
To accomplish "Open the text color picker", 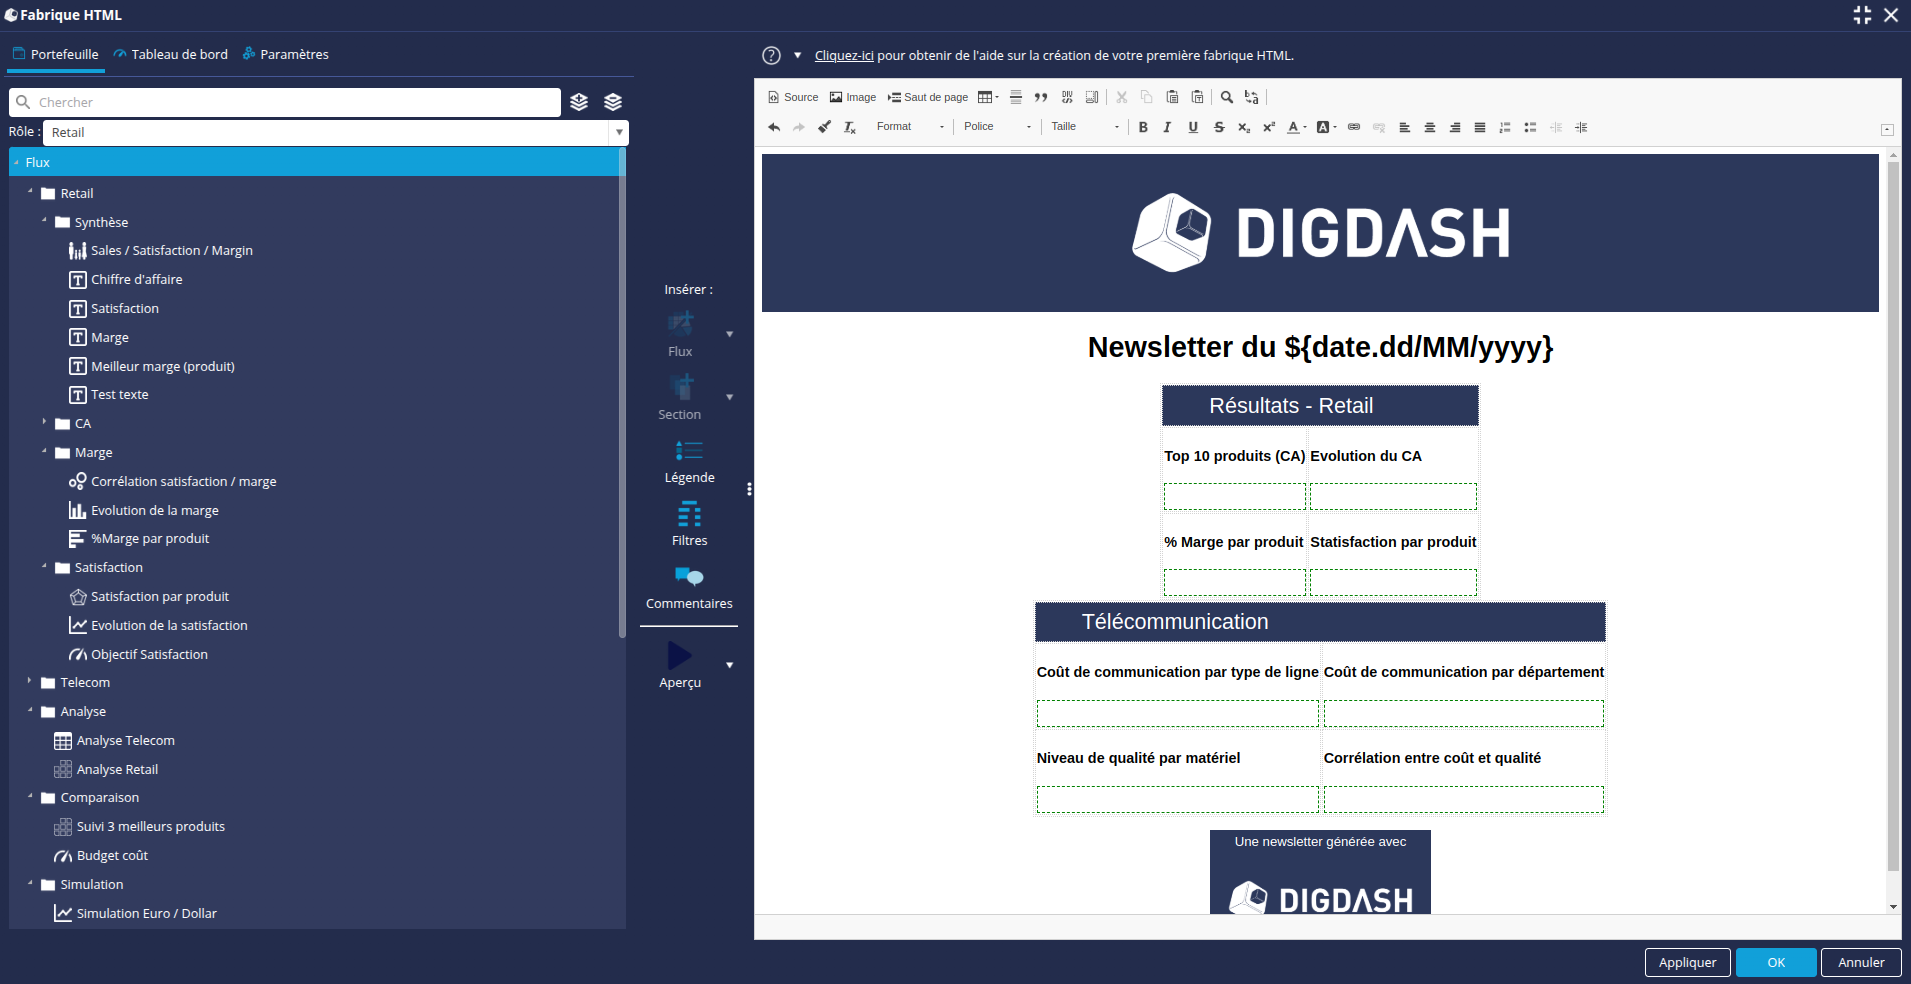I will click(1295, 127).
